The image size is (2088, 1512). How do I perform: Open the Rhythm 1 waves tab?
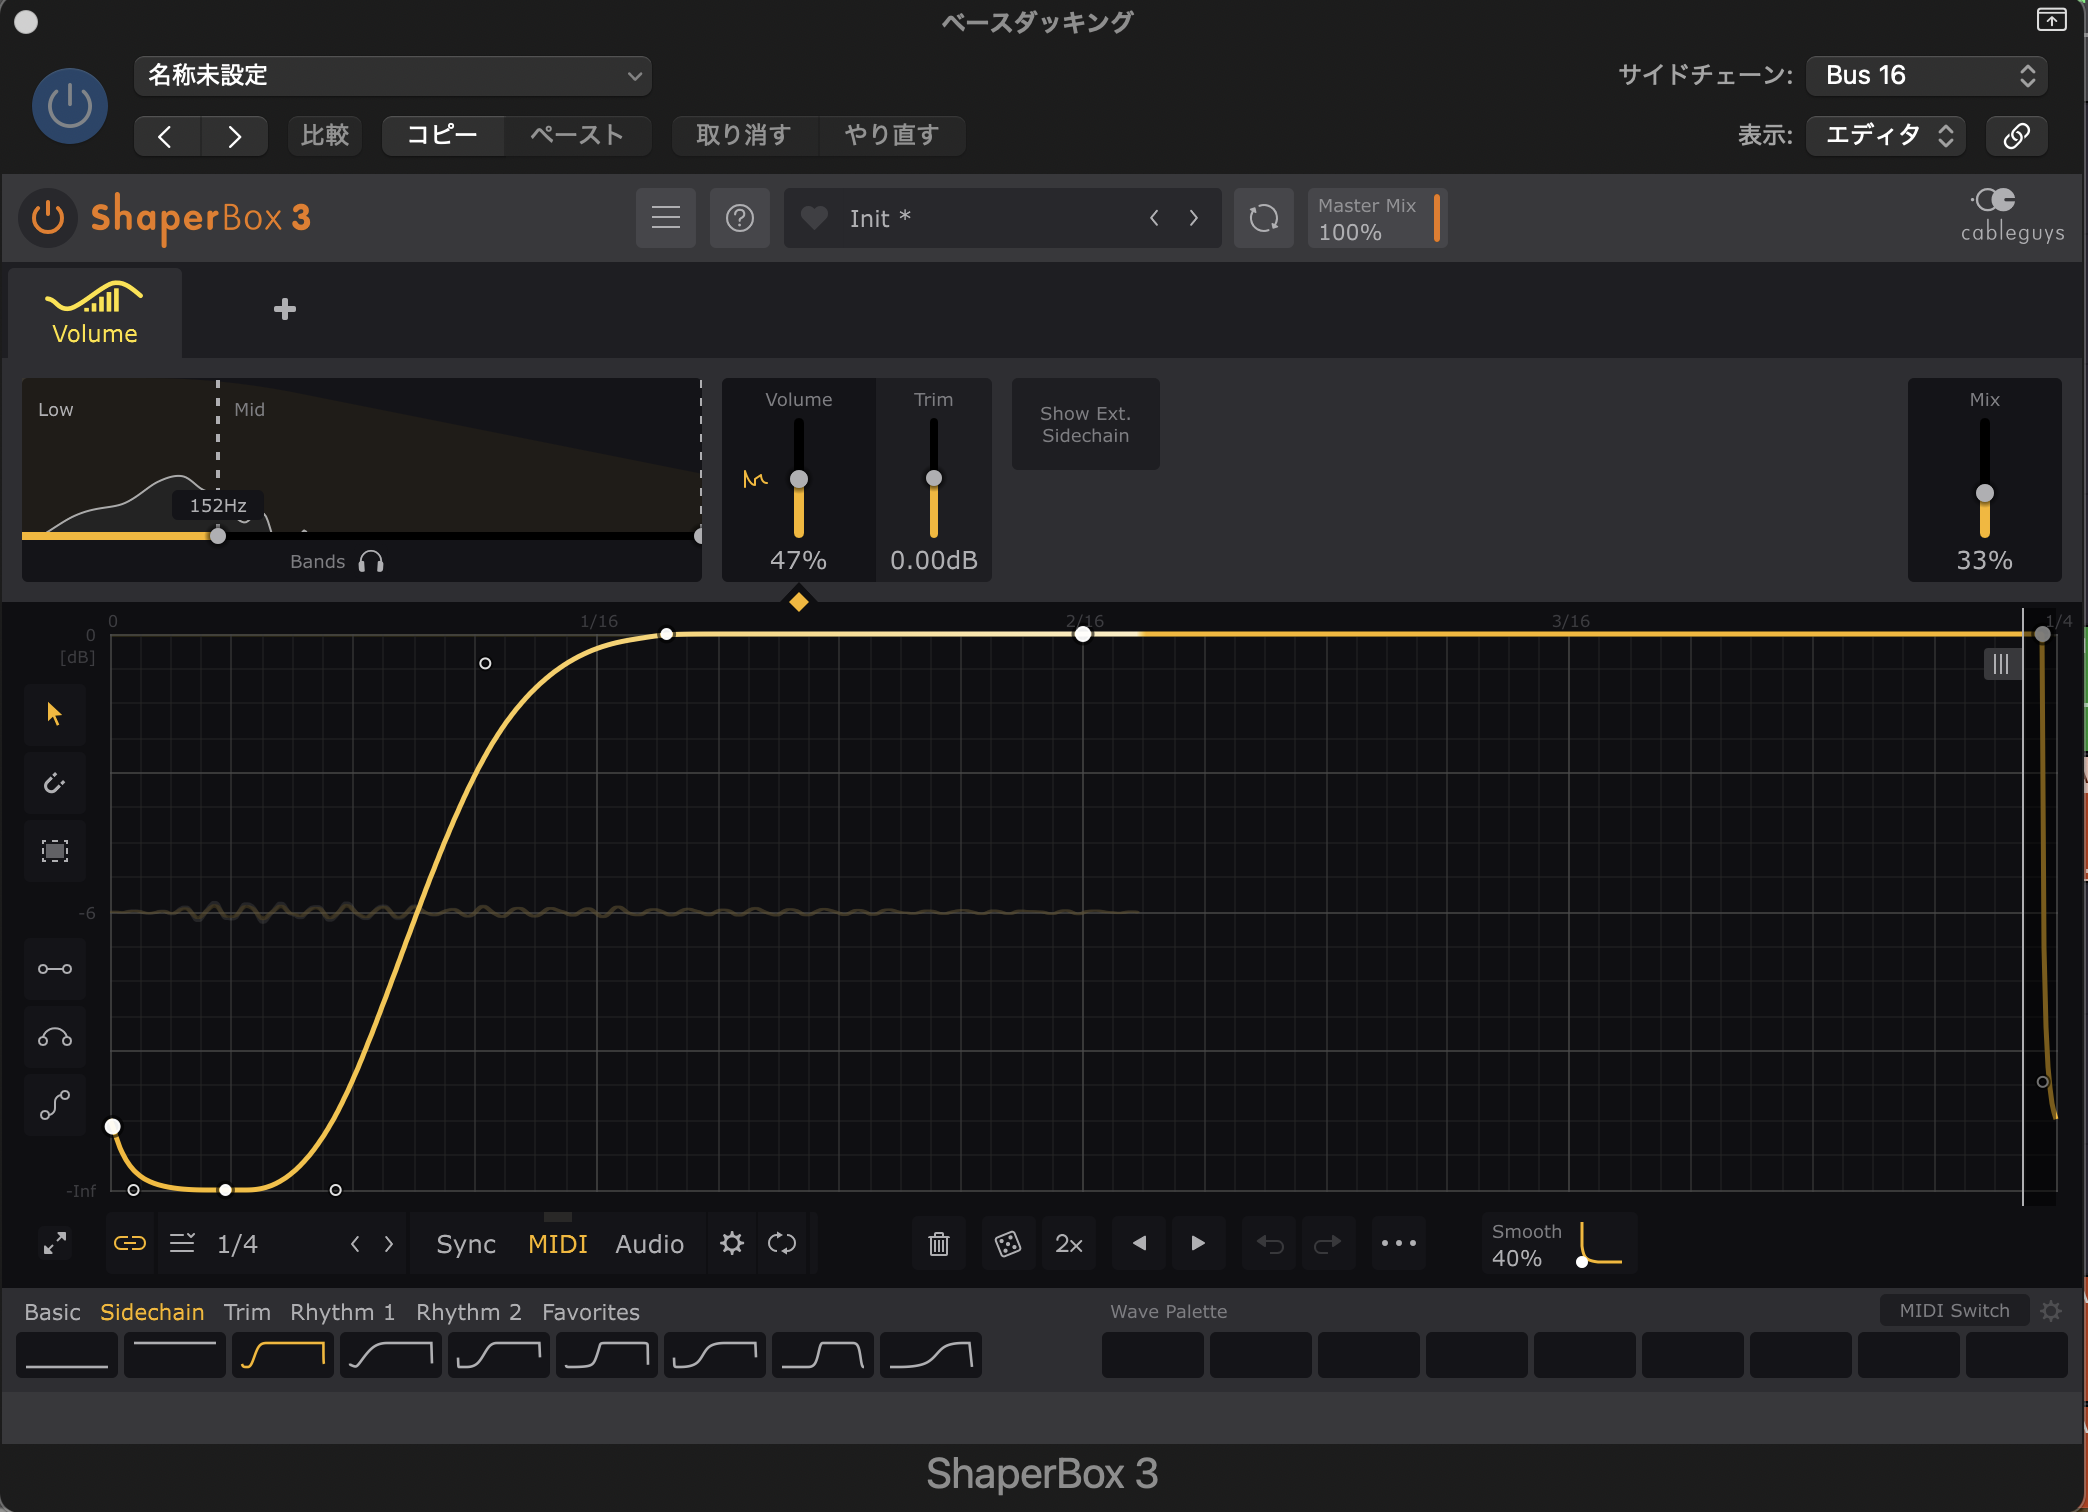click(343, 1312)
